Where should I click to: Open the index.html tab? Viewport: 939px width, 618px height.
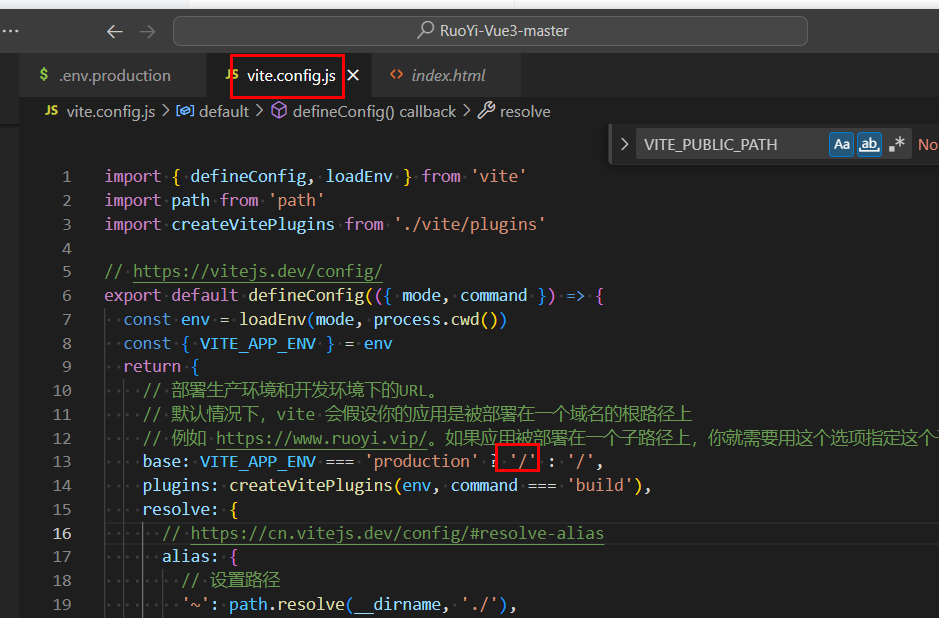(x=448, y=75)
